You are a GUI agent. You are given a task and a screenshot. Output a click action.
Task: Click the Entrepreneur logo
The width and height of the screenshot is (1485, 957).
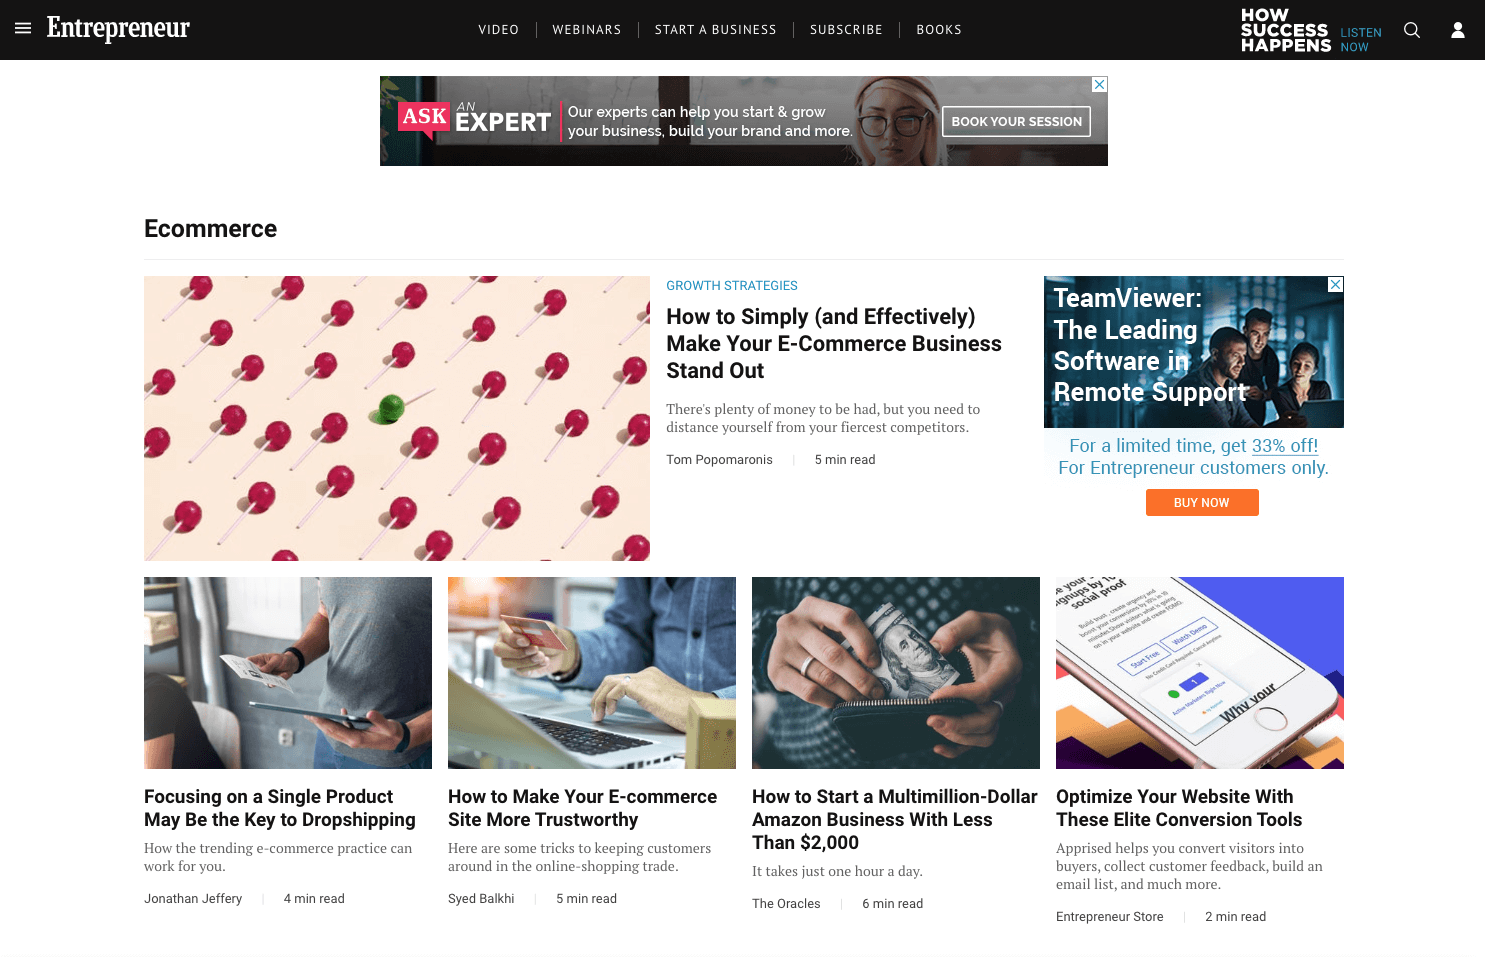click(118, 28)
